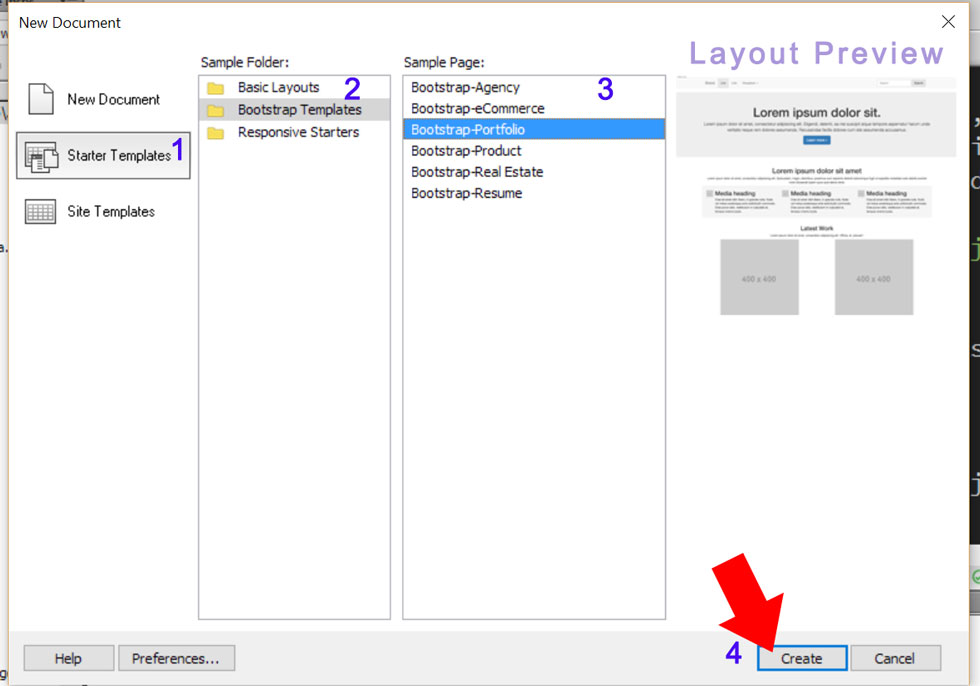Screen dimensions: 980x686
Task: Click the Create button
Action: click(802, 659)
